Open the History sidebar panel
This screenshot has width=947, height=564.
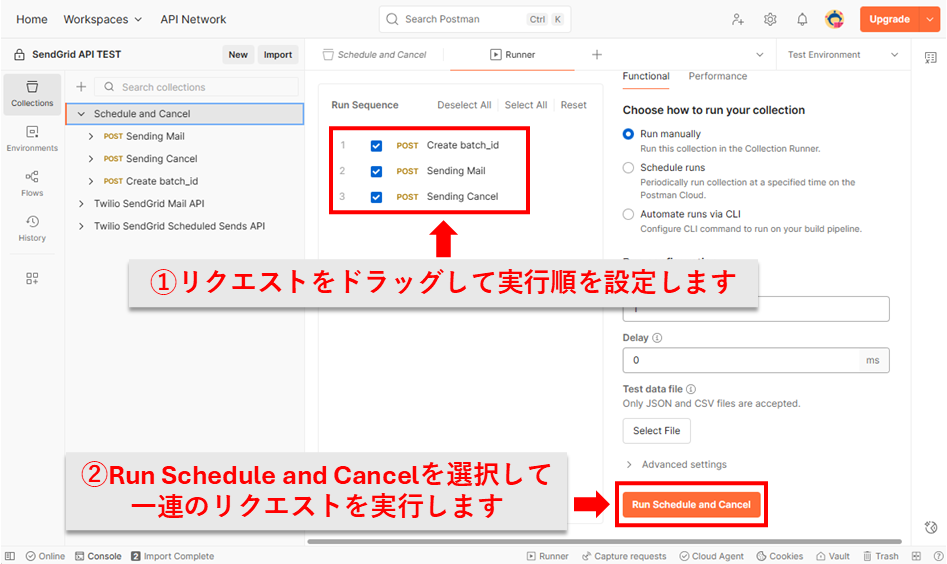click(x=32, y=228)
